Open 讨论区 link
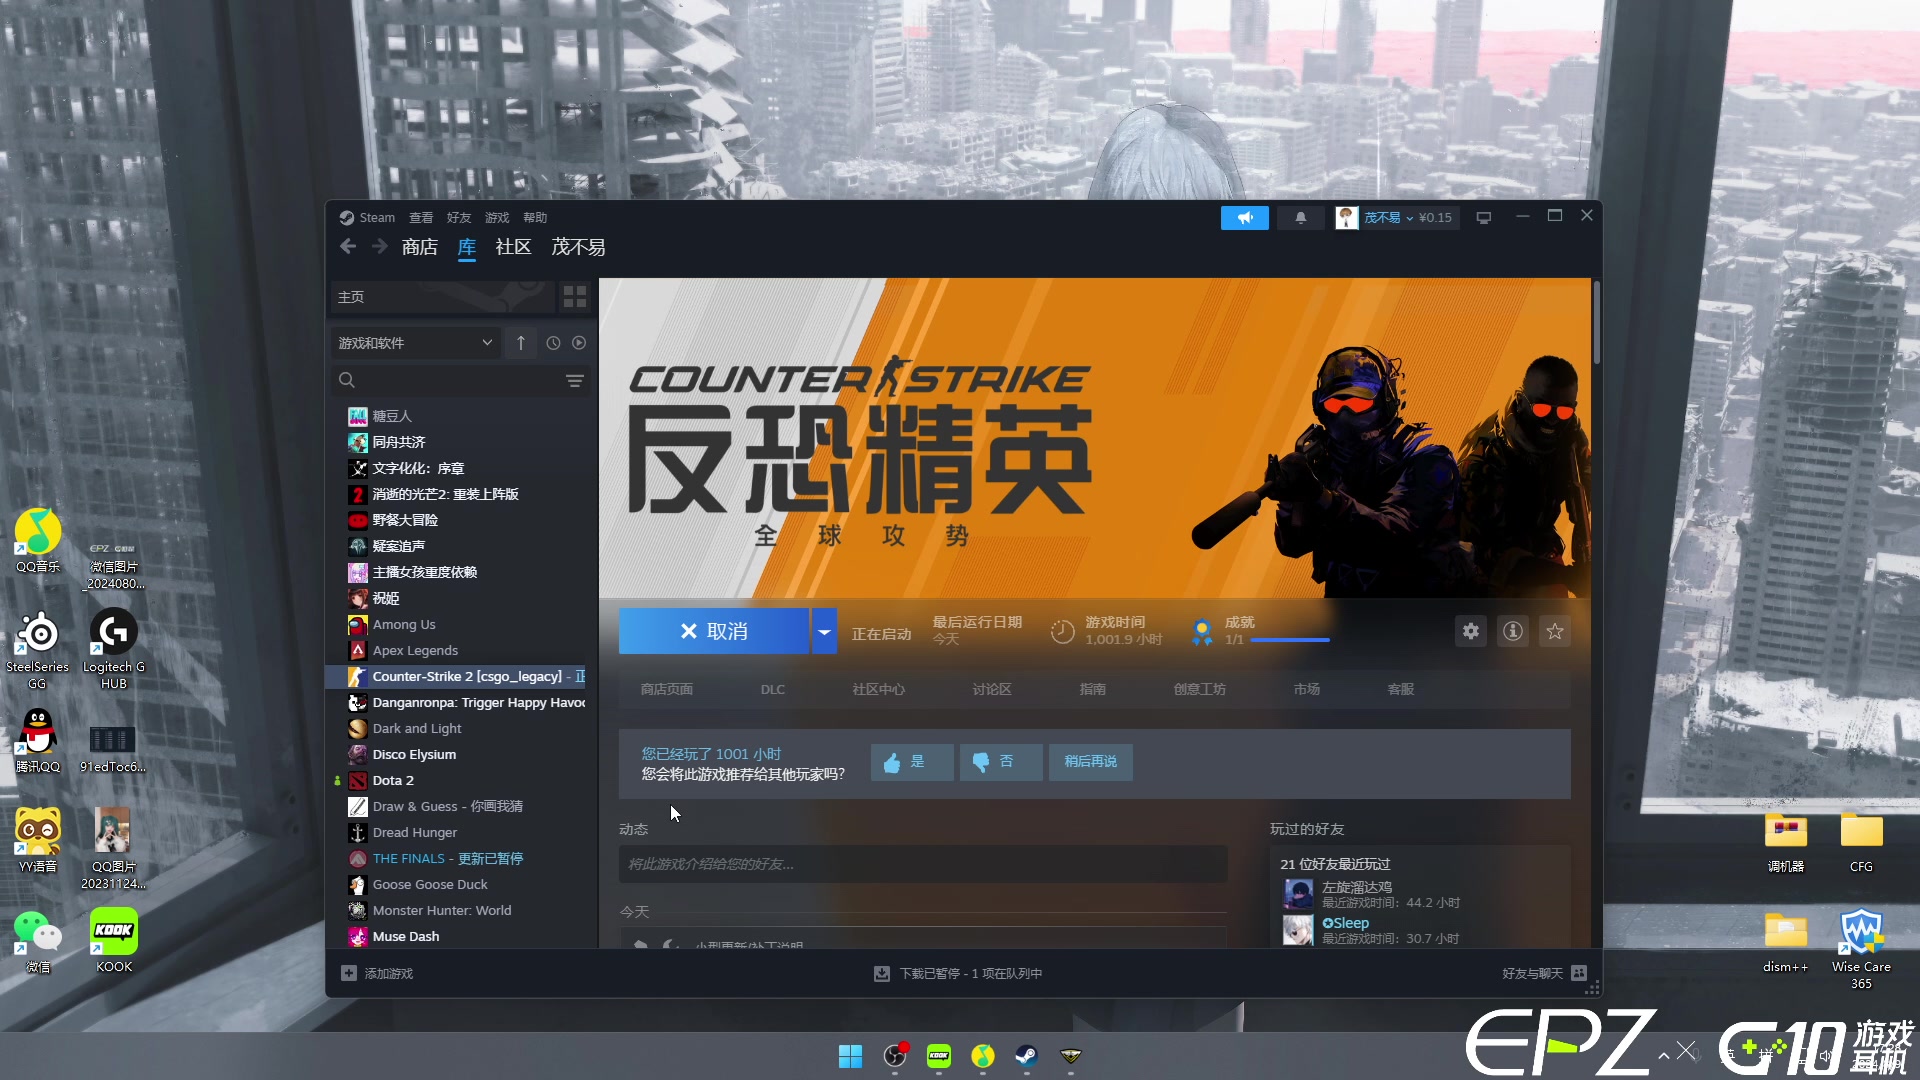Screen dimensions: 1920x1080 pos(992,690)
